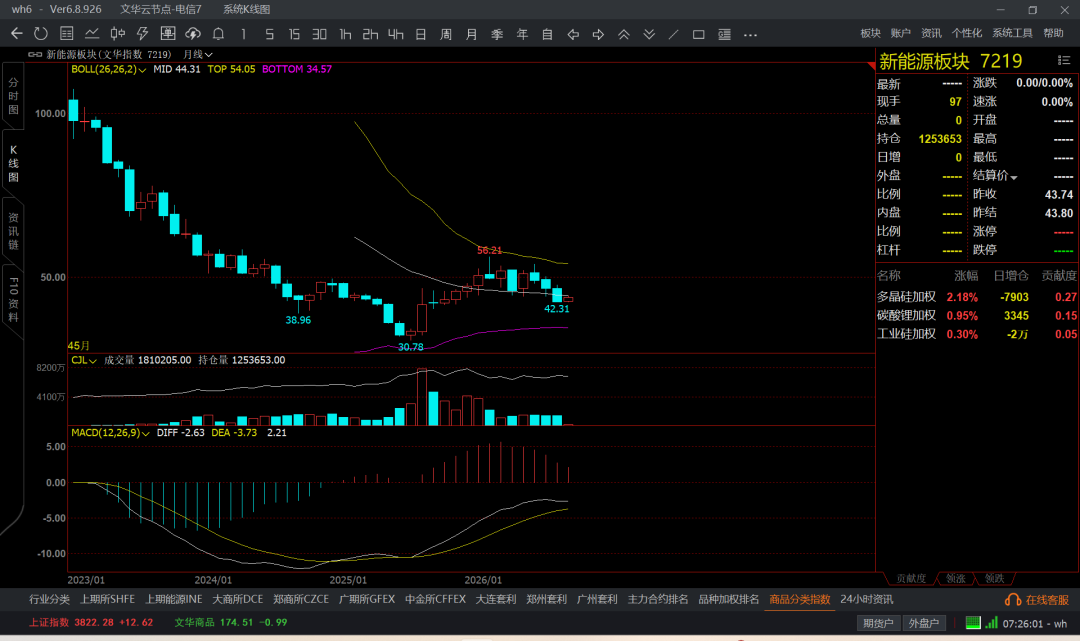The width and height of the screenshot is (1080, 641).
Task: Switch to the 分时图 side tab
Action: (13, 96)
